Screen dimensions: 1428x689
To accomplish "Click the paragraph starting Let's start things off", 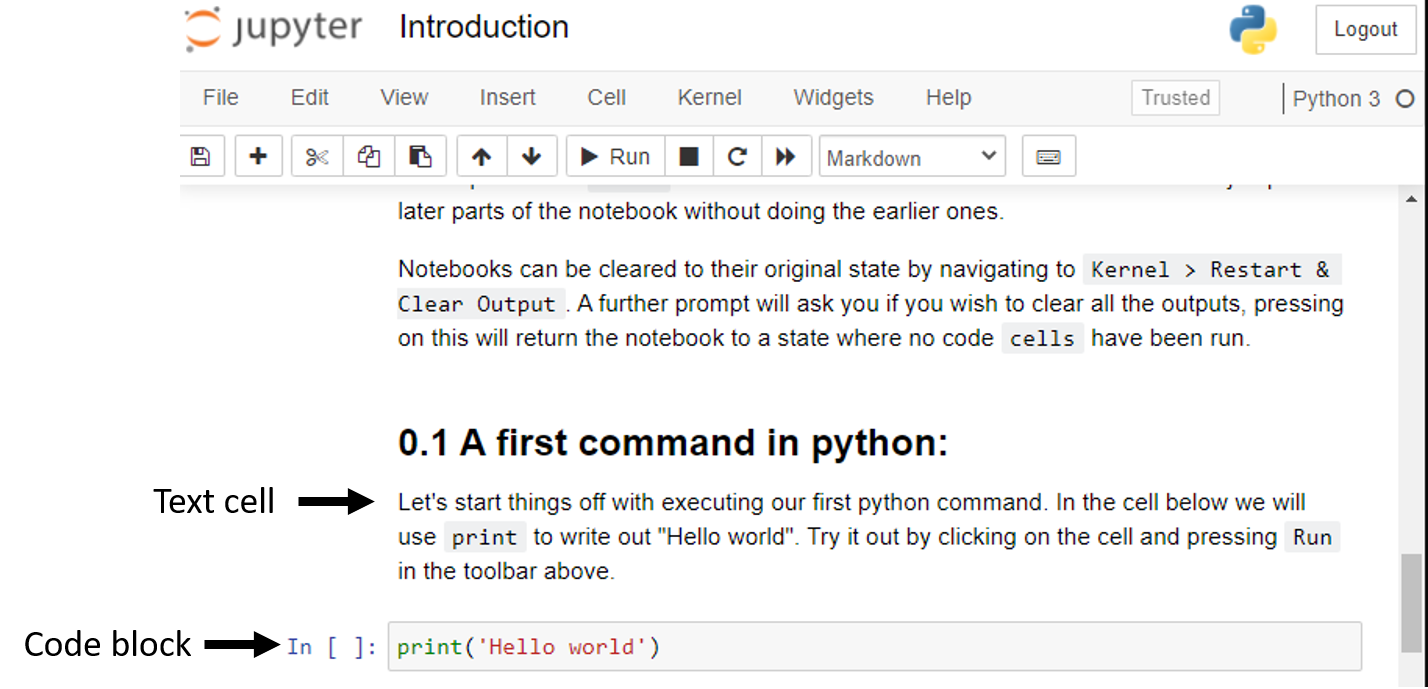I will point(868,537).
